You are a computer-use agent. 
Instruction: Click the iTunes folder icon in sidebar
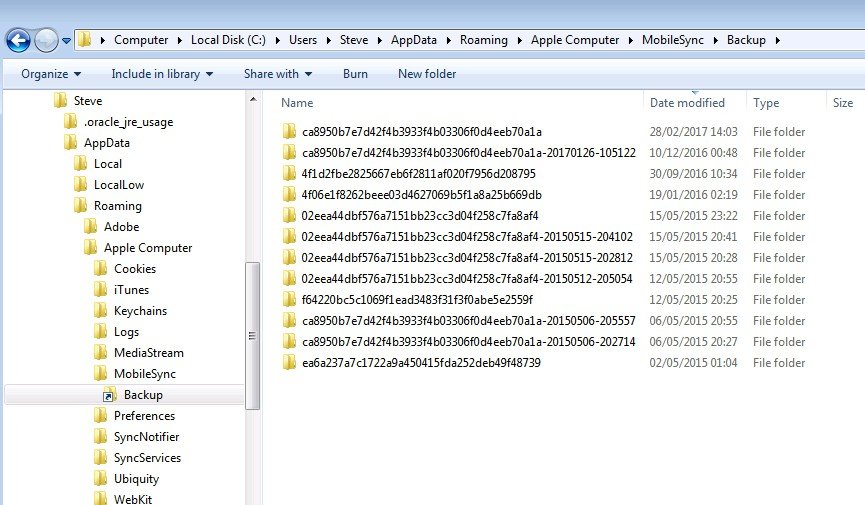[x=100, y=290]
